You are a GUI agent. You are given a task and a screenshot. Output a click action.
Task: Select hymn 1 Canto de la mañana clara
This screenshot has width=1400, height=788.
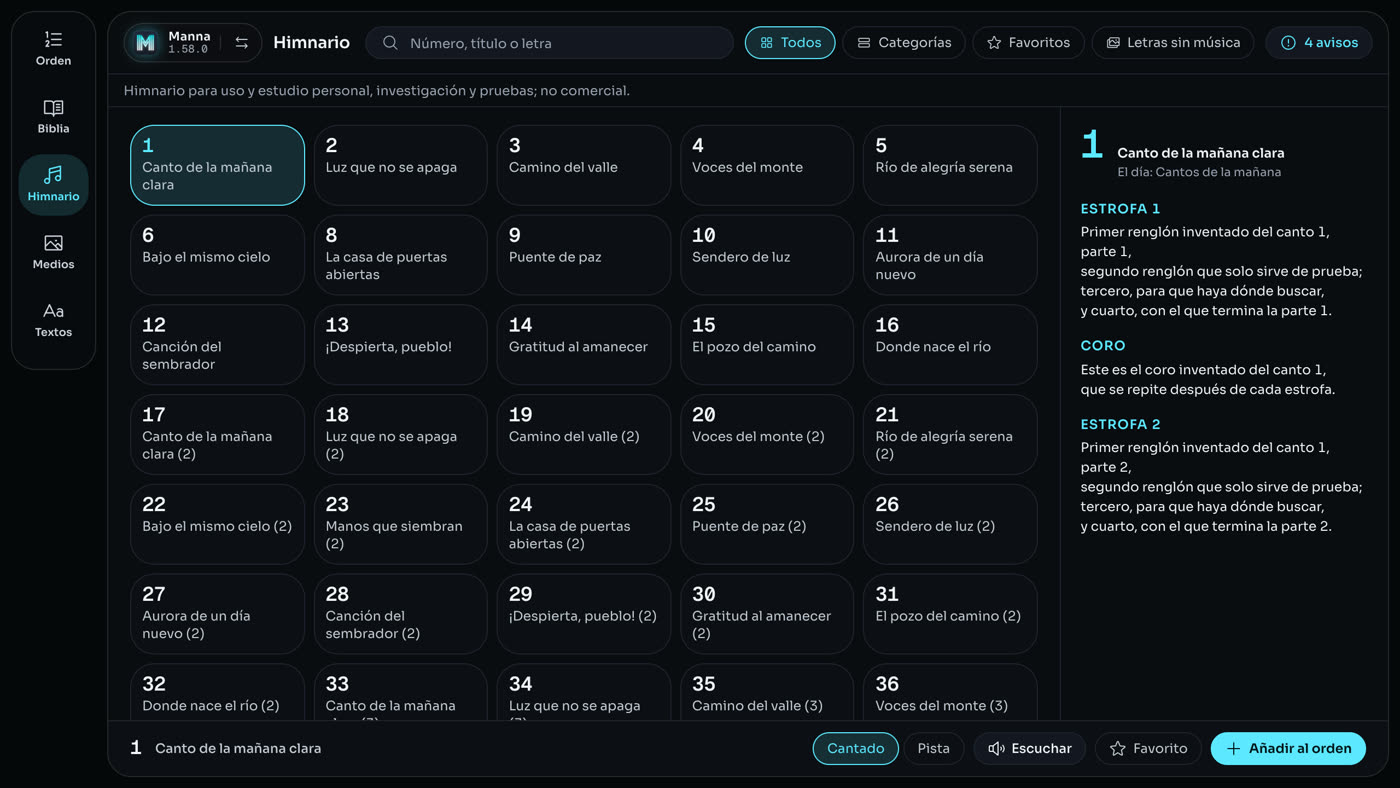(217, 165)
